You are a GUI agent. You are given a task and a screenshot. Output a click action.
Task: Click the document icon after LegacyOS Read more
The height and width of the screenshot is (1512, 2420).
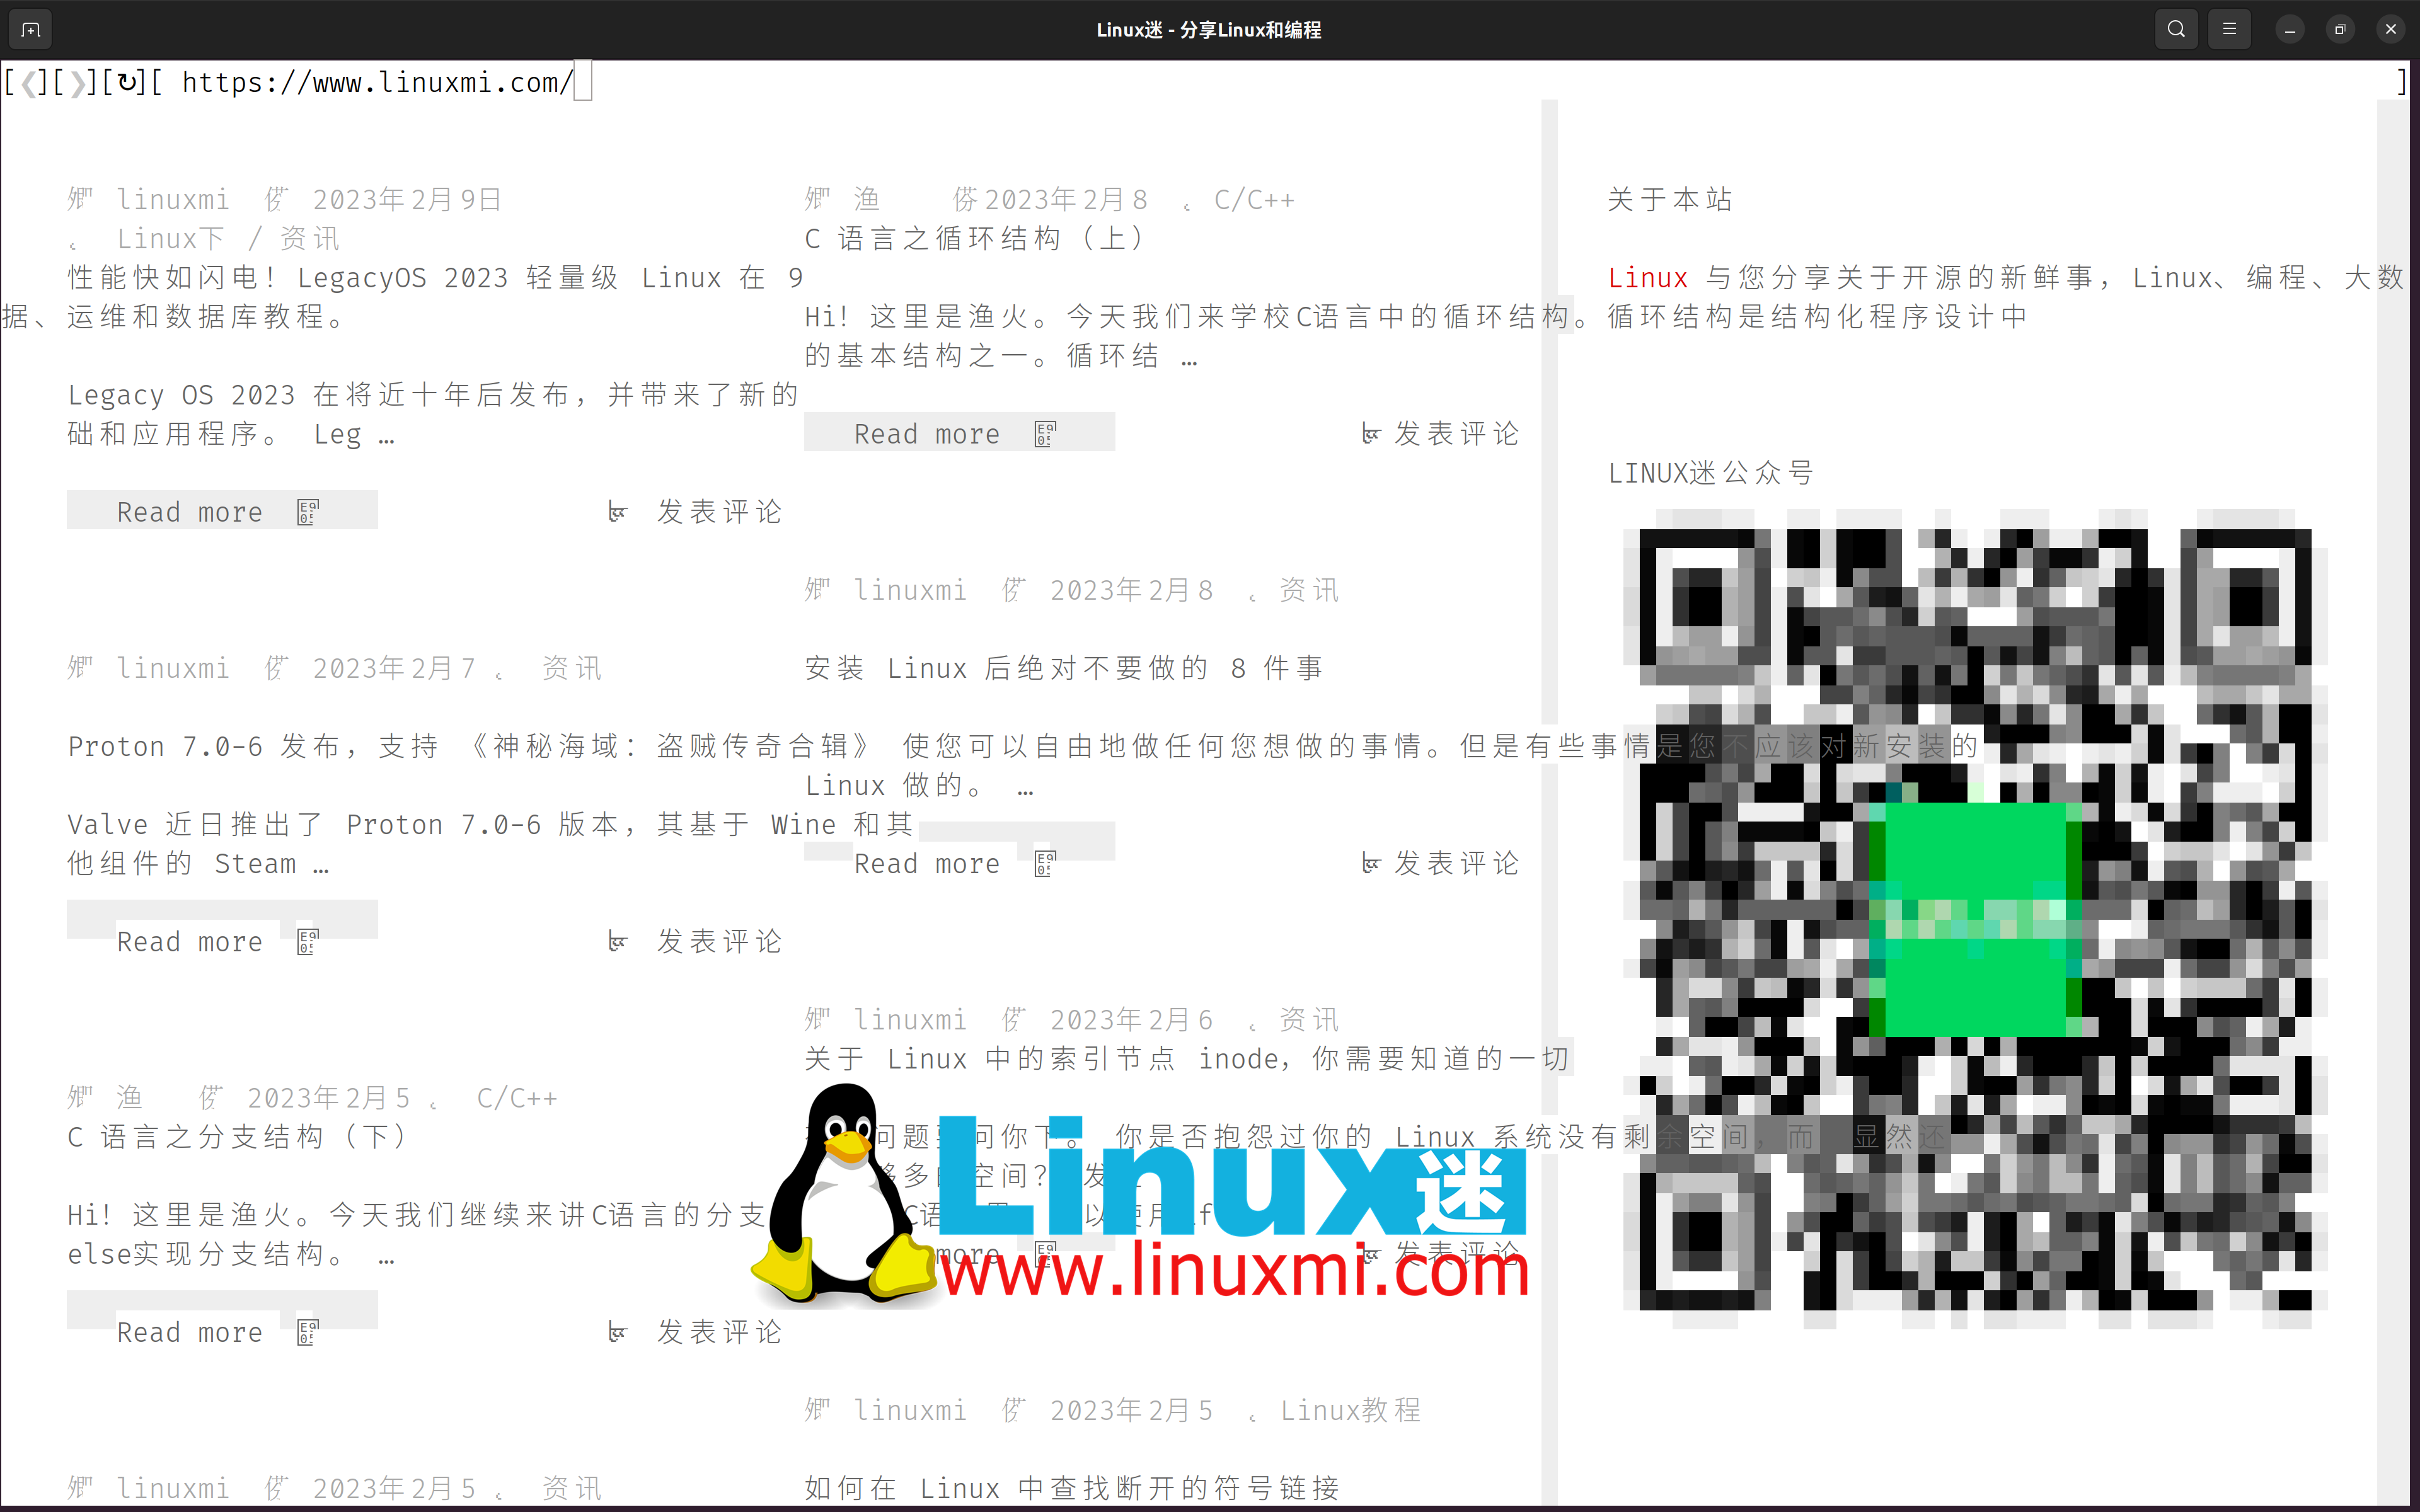pos(308,512)
